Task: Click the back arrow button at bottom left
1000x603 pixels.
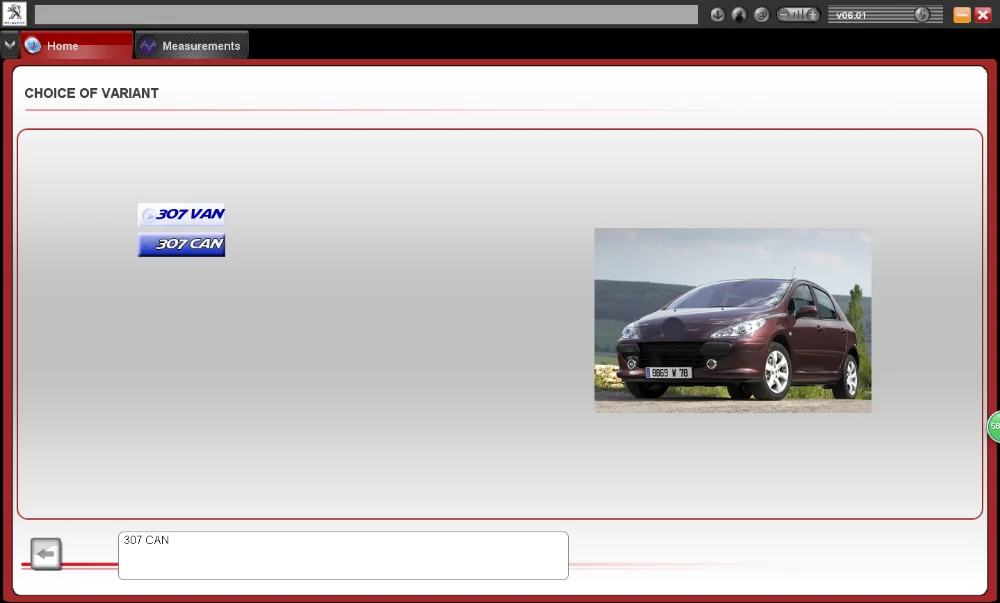Action: click(x=46, y=554)
